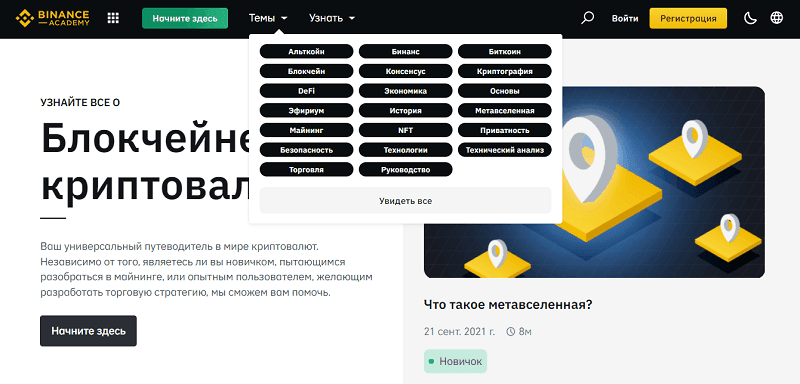Open article Что такое метавселенная?
This screenshot has width=800, height=384.
[508, 305]
